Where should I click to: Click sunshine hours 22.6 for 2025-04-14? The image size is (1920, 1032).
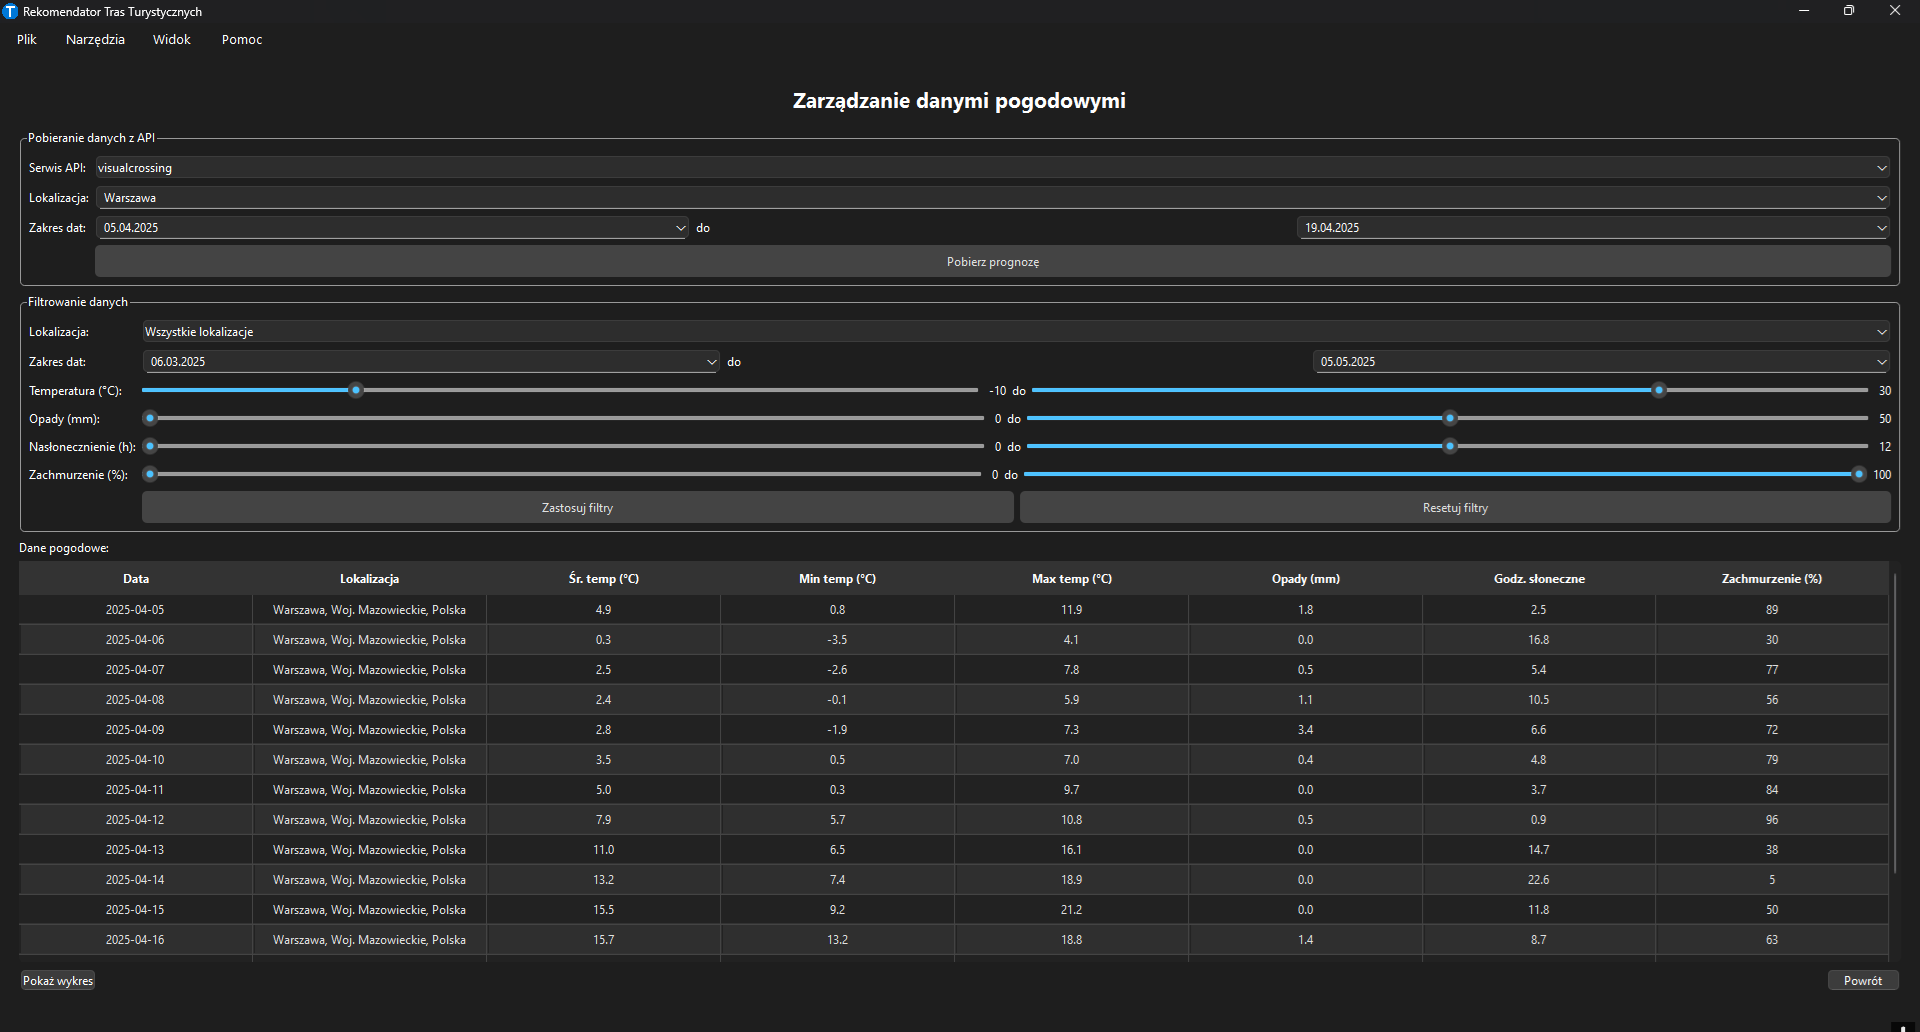pyautogui.click(x=1539, y=880)
